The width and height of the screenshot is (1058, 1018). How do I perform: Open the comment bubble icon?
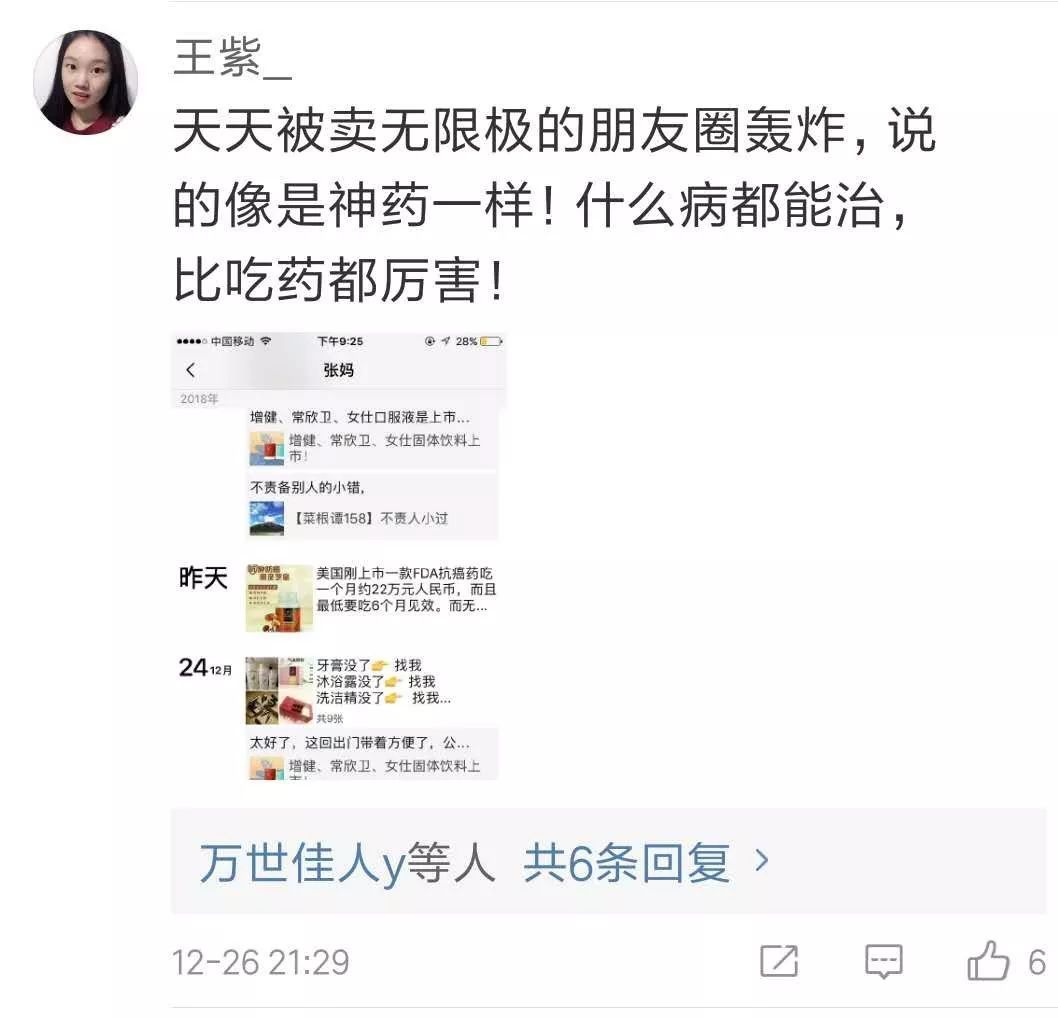(x=883, y=961)
